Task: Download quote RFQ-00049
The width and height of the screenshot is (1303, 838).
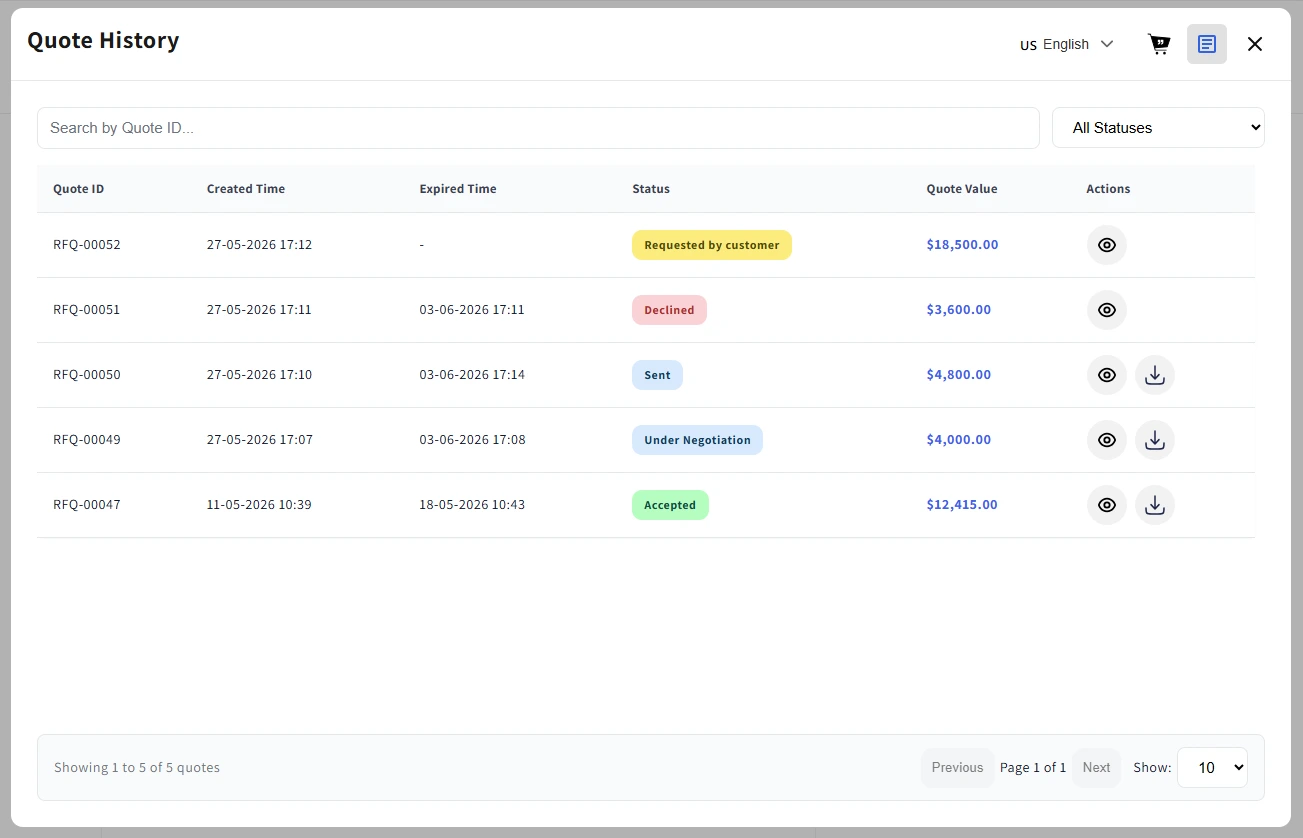Action: (x=1154, y=440)
